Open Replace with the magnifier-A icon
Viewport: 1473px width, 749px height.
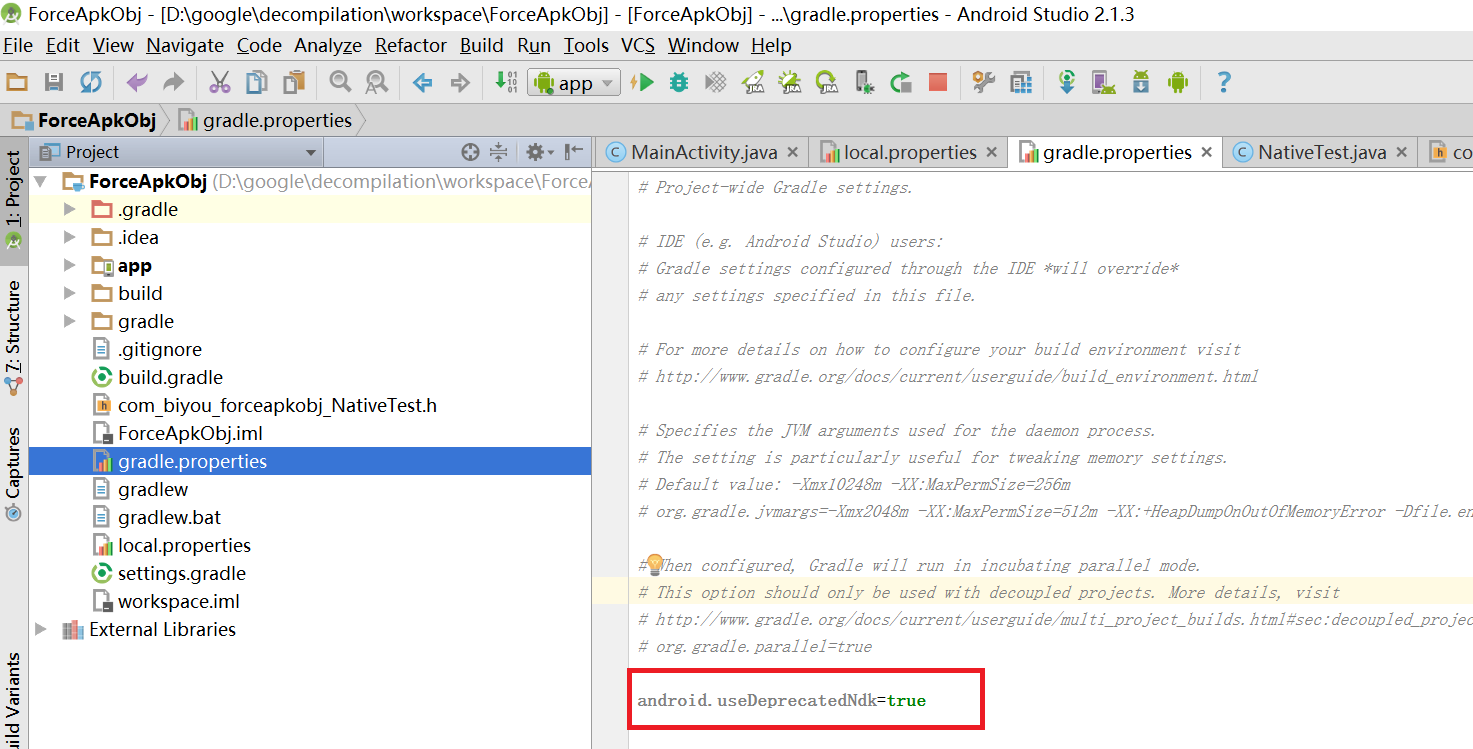pyautogui.click(x=376, y=82)
